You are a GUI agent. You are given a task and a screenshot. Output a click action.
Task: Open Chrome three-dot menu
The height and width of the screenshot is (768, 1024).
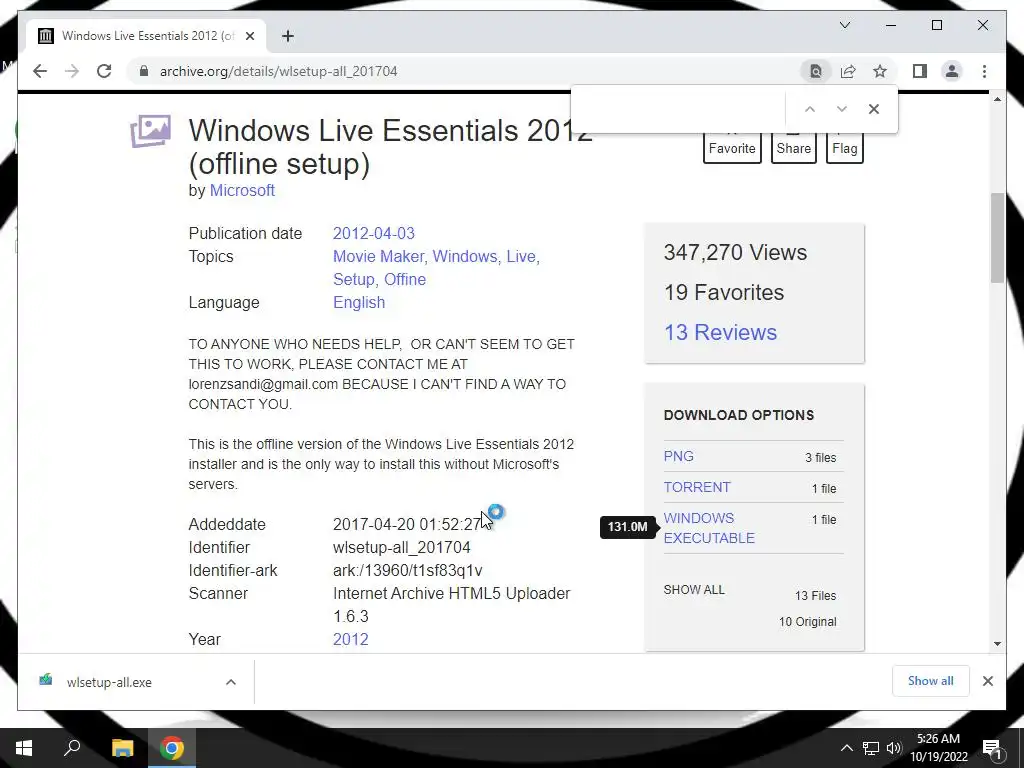pyautogui.click(x=984, y=71)
